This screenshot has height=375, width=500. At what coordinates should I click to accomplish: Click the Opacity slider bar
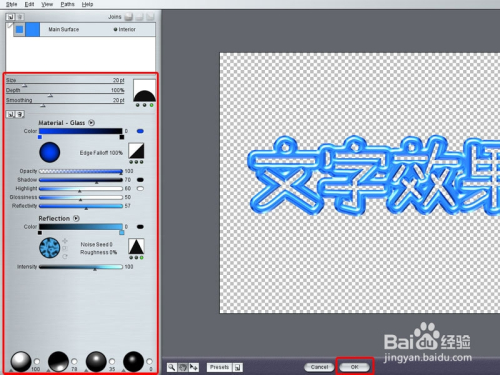click(x=81, y=171)
